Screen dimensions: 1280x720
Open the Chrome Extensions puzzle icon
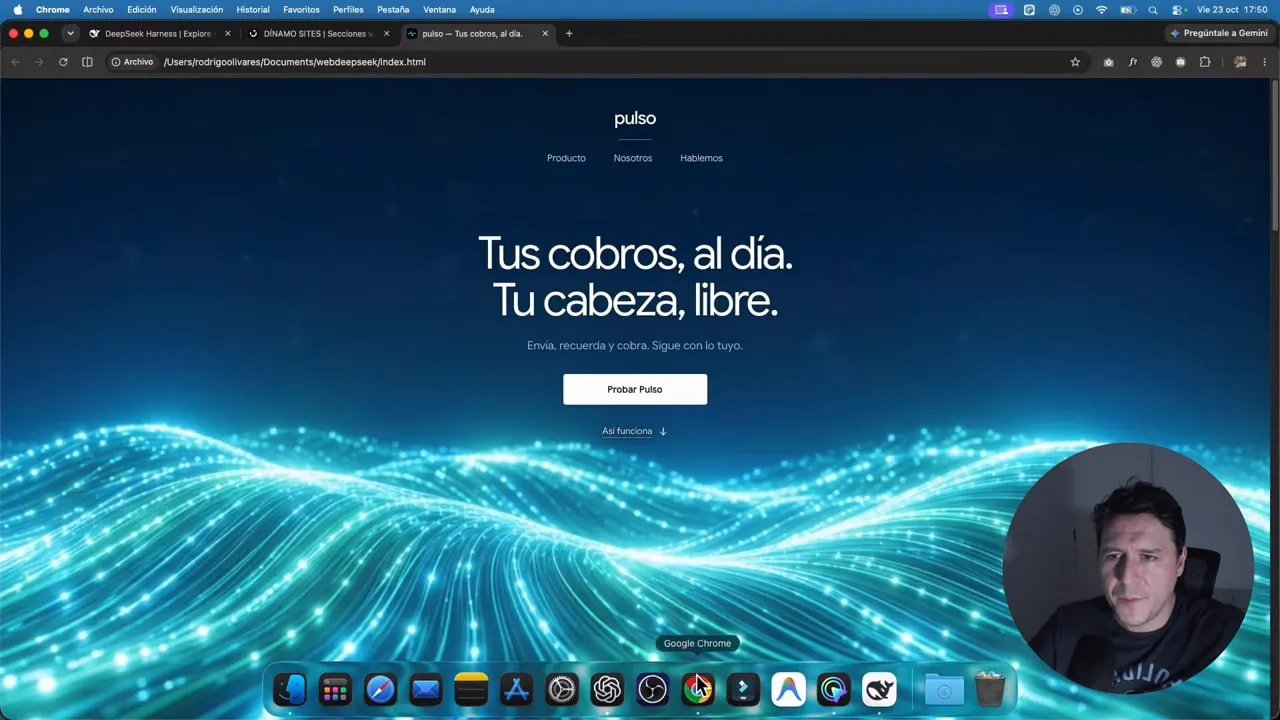point(1205,62)
